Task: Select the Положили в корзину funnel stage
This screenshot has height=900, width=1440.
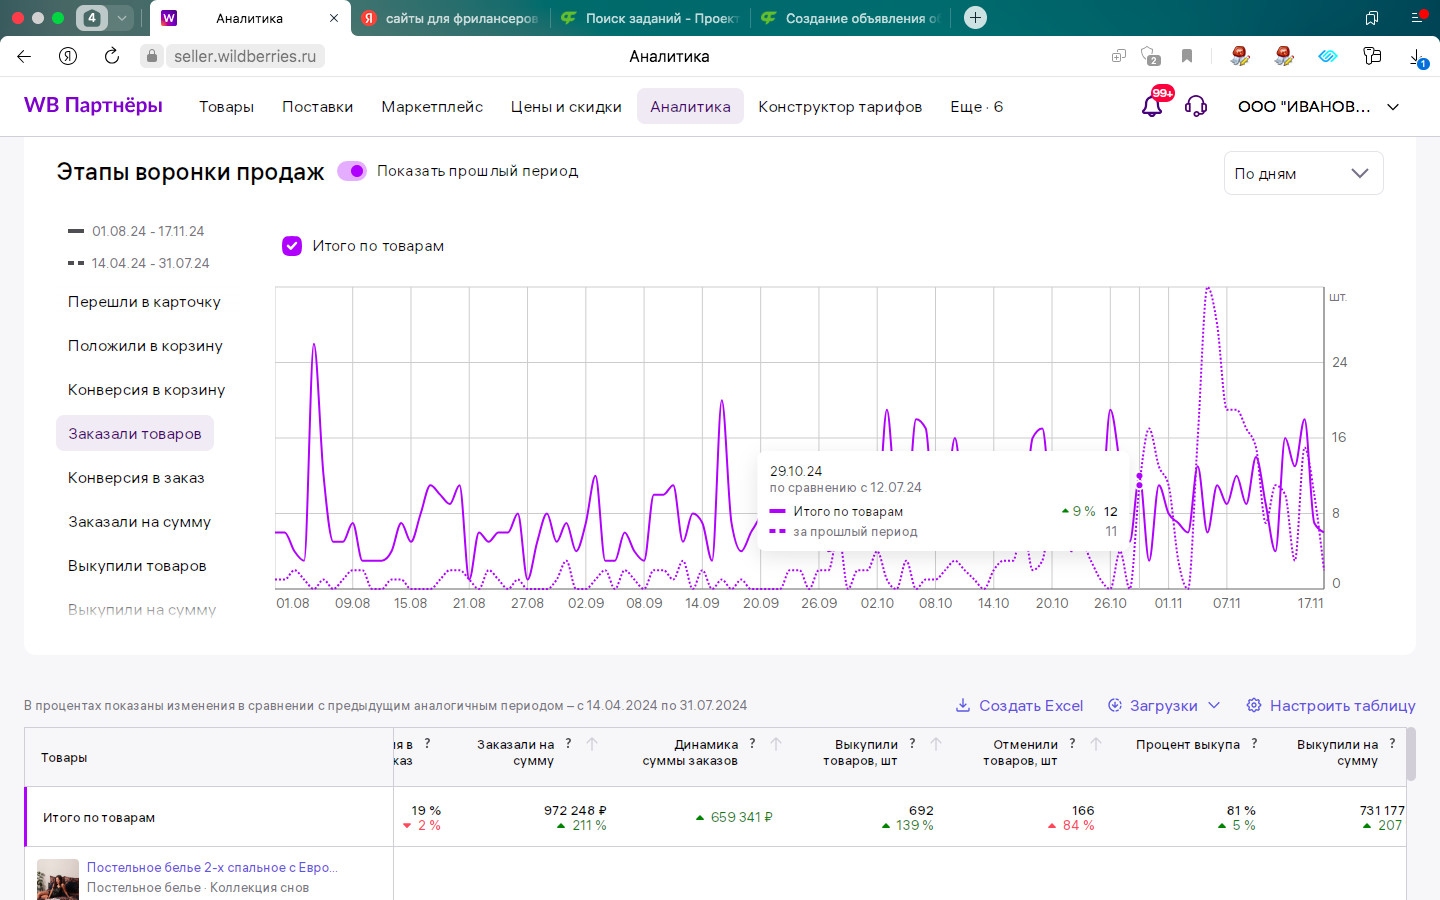Action: click(145, 346)
